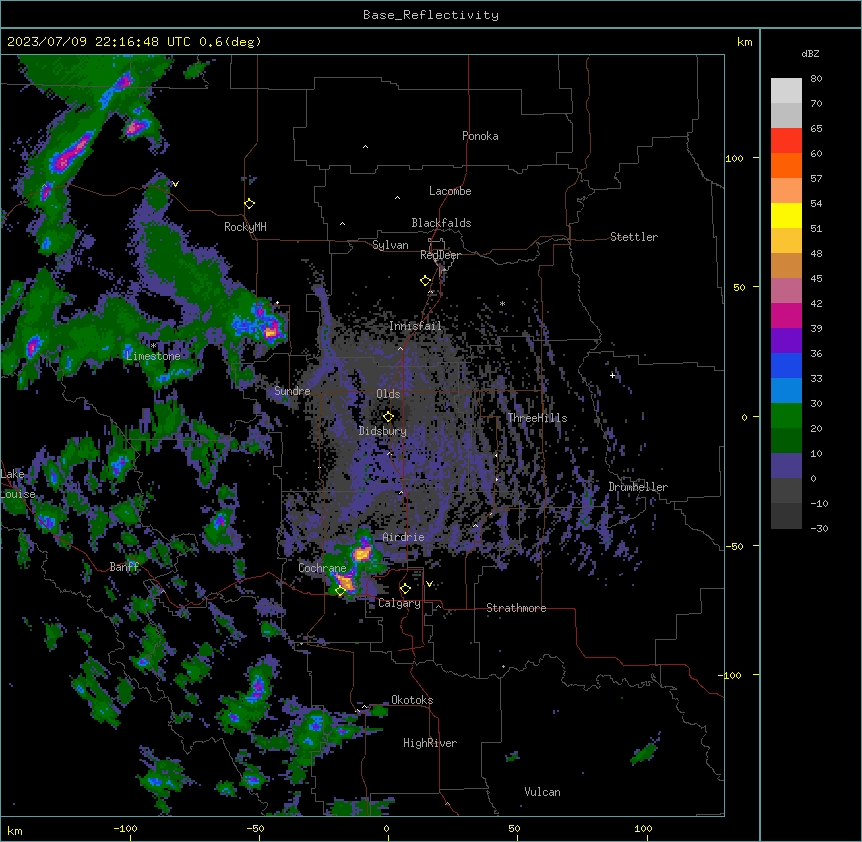Click the Lacombe city label
Image resolution: width=862 pixels, height=842 pixels.
(450, 191)
